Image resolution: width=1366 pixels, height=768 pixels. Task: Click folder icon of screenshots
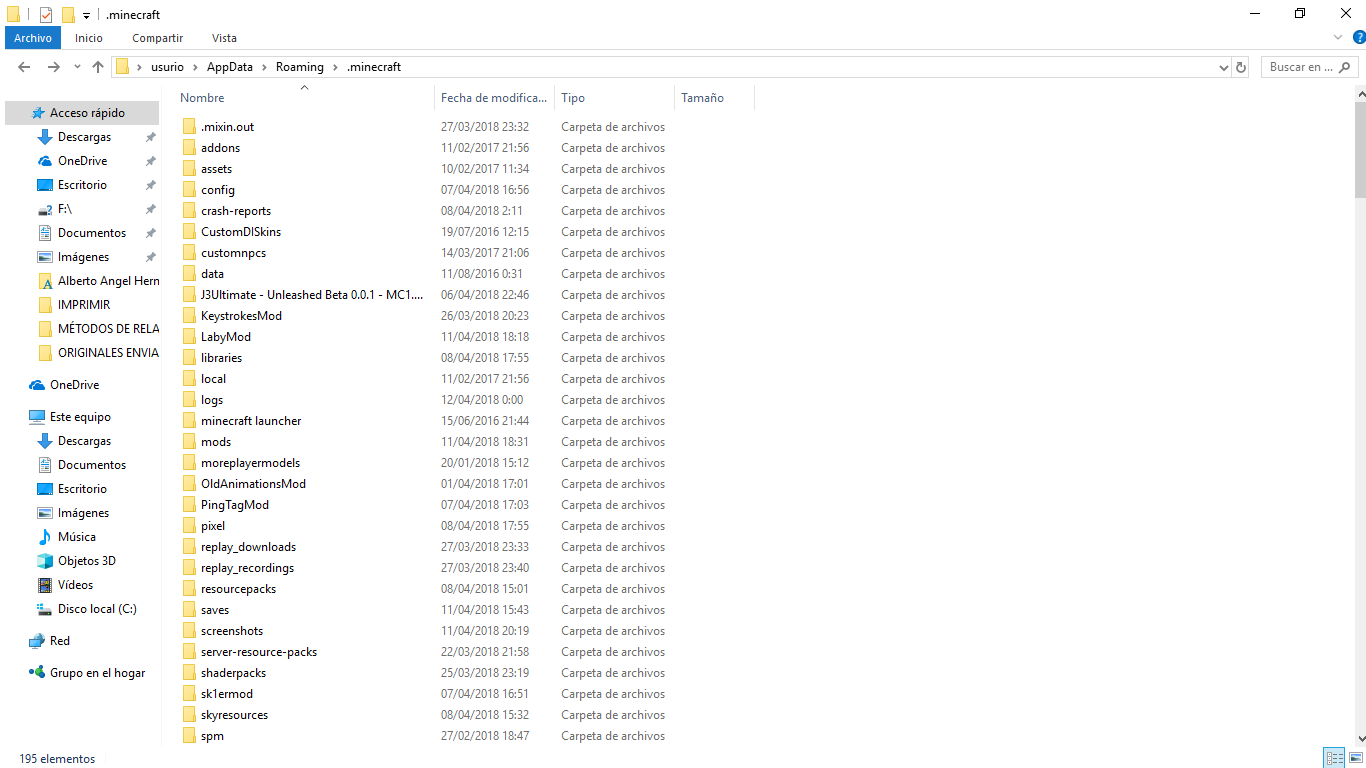[190, 631]
